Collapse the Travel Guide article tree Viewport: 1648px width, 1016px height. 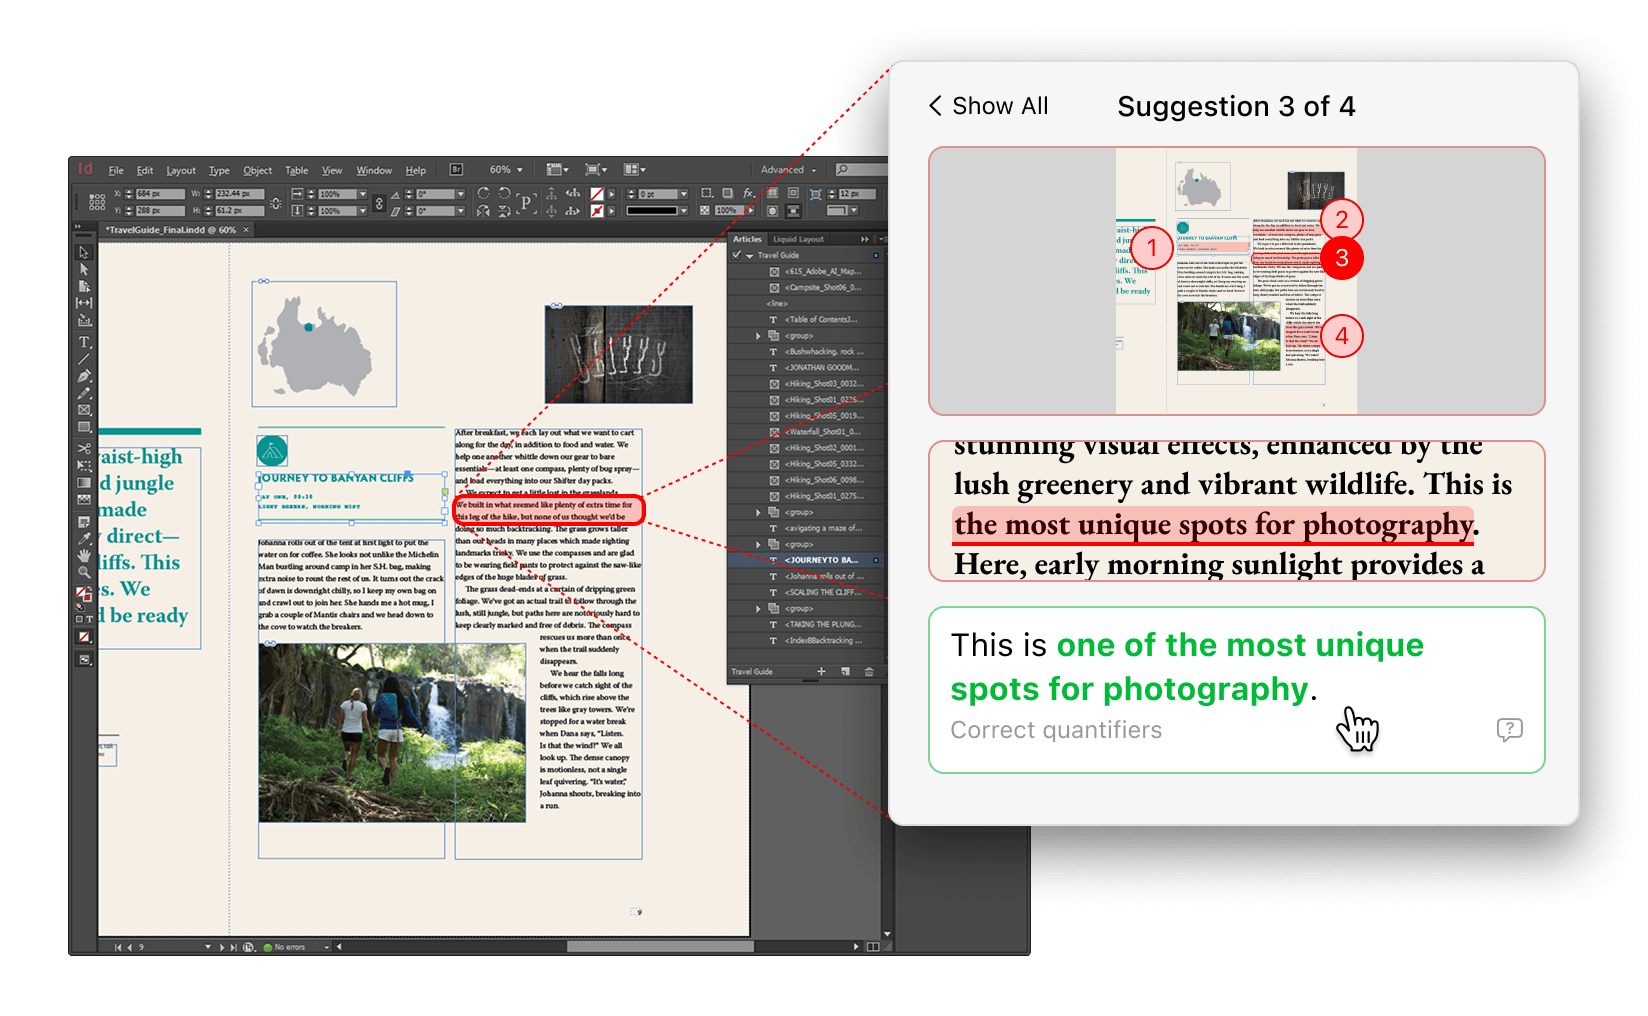(750, 256)
